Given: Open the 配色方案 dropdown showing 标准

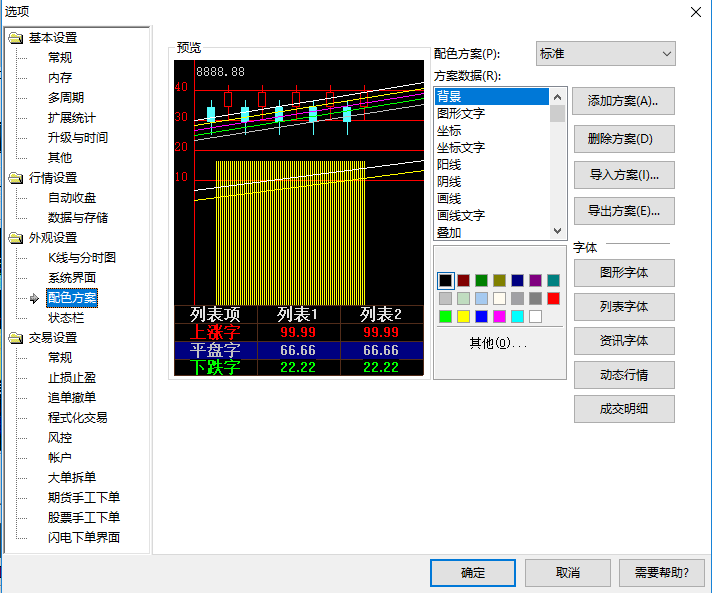Looking at the screenshot, I should (605, 54).
